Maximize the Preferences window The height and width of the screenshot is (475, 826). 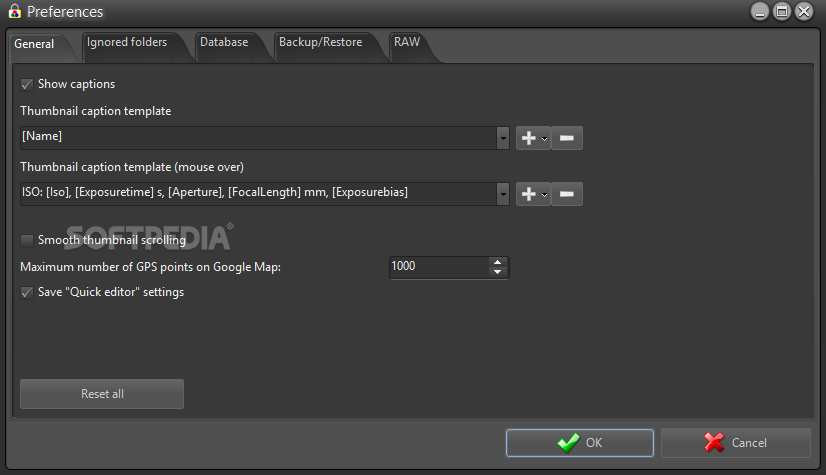click(782, 12)
